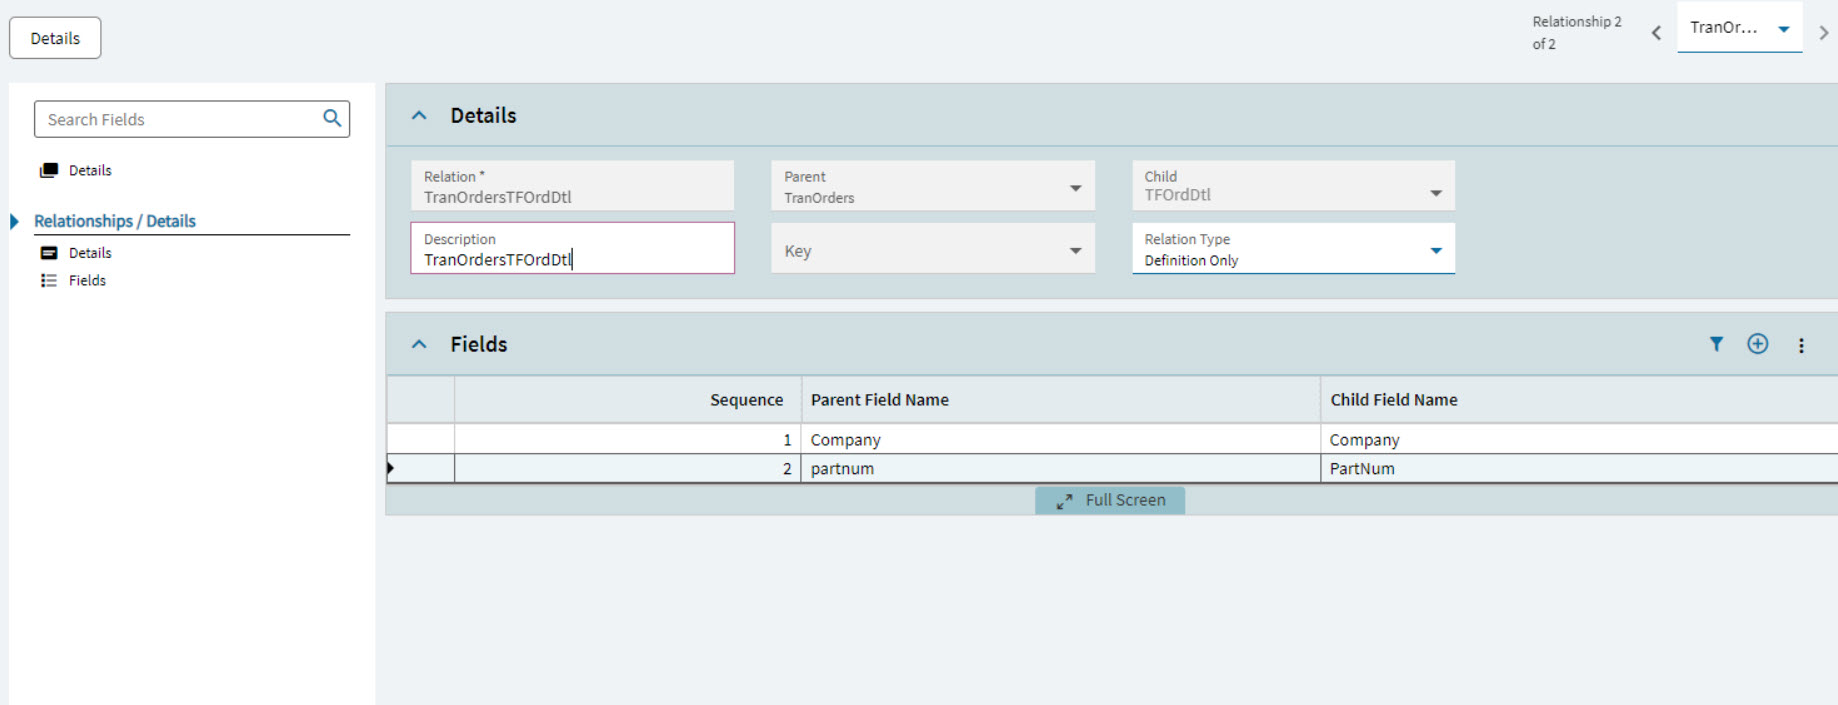Click the Parent Field Name column header
This screenshot has height=705, width=1838.
[1060, 400]
